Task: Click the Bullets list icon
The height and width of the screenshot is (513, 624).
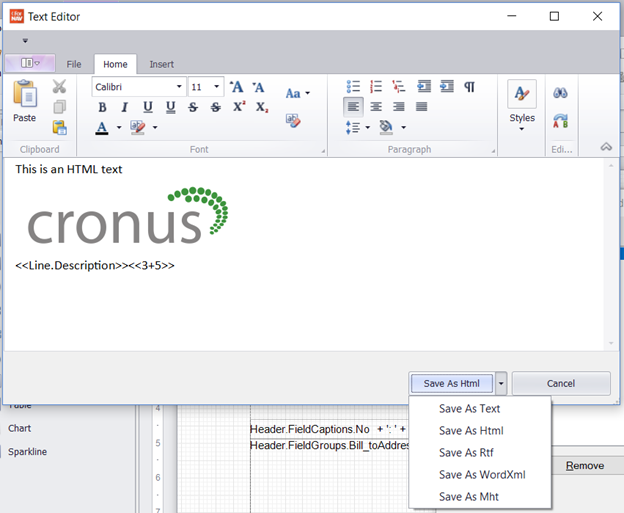Action: pyautogui.click(x=353, y=86)
